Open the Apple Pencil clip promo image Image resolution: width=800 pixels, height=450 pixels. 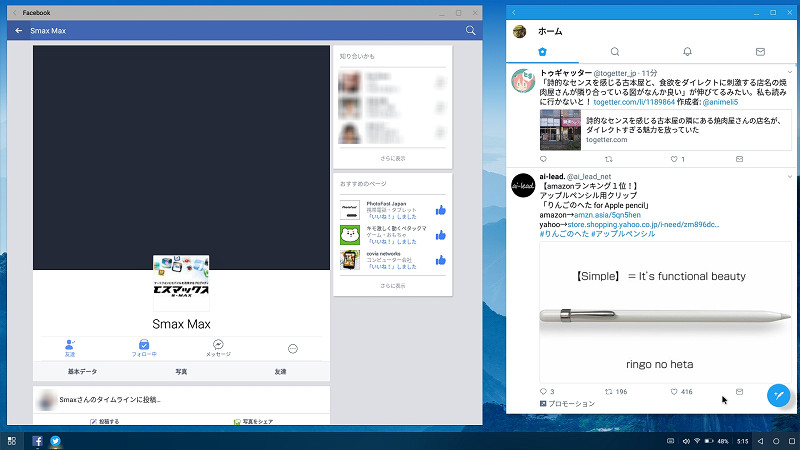coord(665,312)
